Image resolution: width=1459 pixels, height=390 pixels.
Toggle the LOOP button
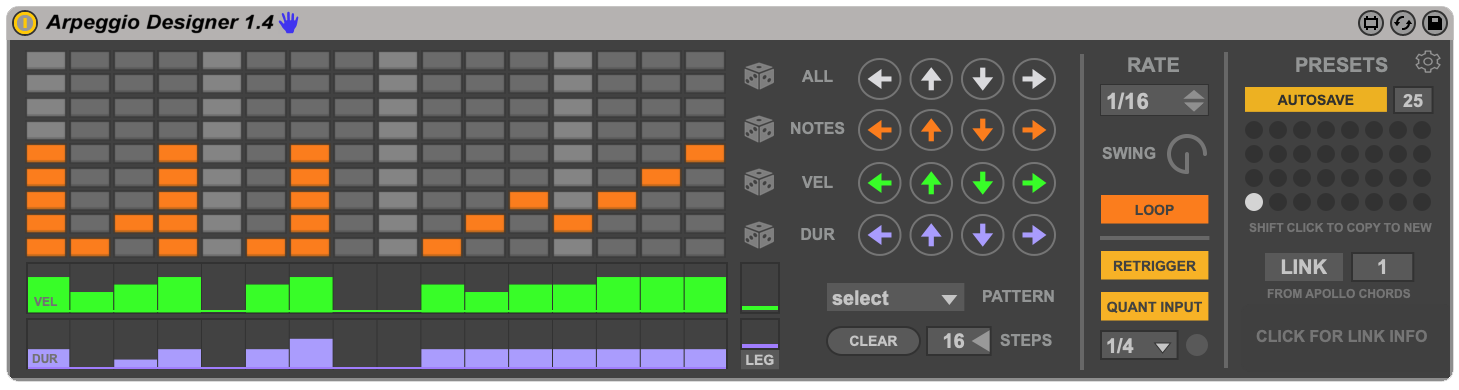pos(1154,210)
